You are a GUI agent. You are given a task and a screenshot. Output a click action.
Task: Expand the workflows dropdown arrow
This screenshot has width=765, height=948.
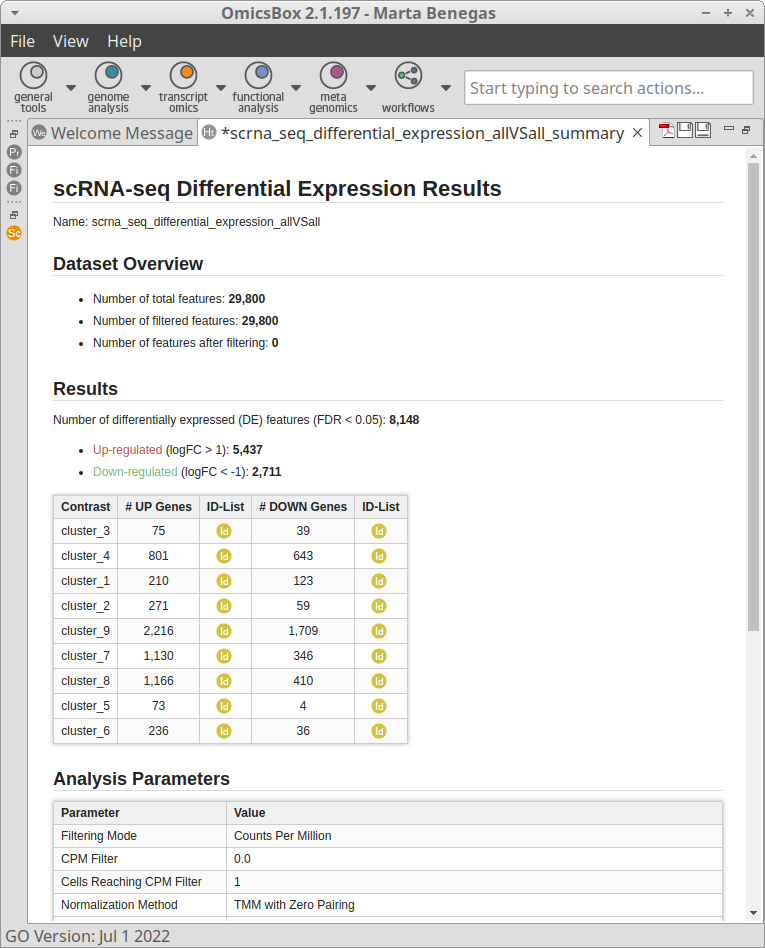click(x=446, y=87)
